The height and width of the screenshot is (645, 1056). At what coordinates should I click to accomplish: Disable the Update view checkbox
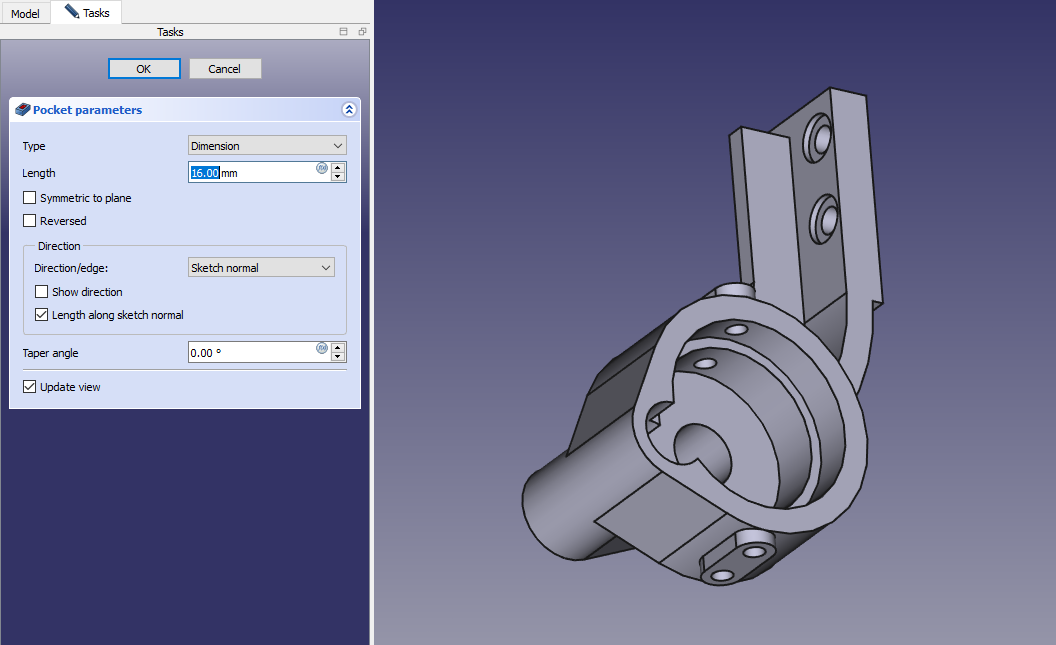click(30, 387)
